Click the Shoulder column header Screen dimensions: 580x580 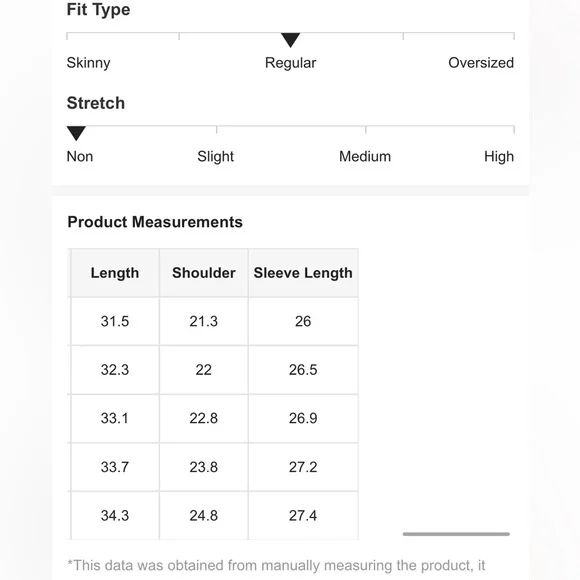[x=204, y=273]
